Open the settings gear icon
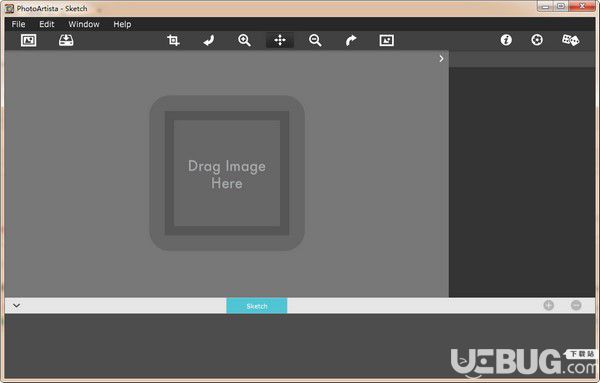Image resolution: width=600 pixels, height=383 pixels. point(537,40)
